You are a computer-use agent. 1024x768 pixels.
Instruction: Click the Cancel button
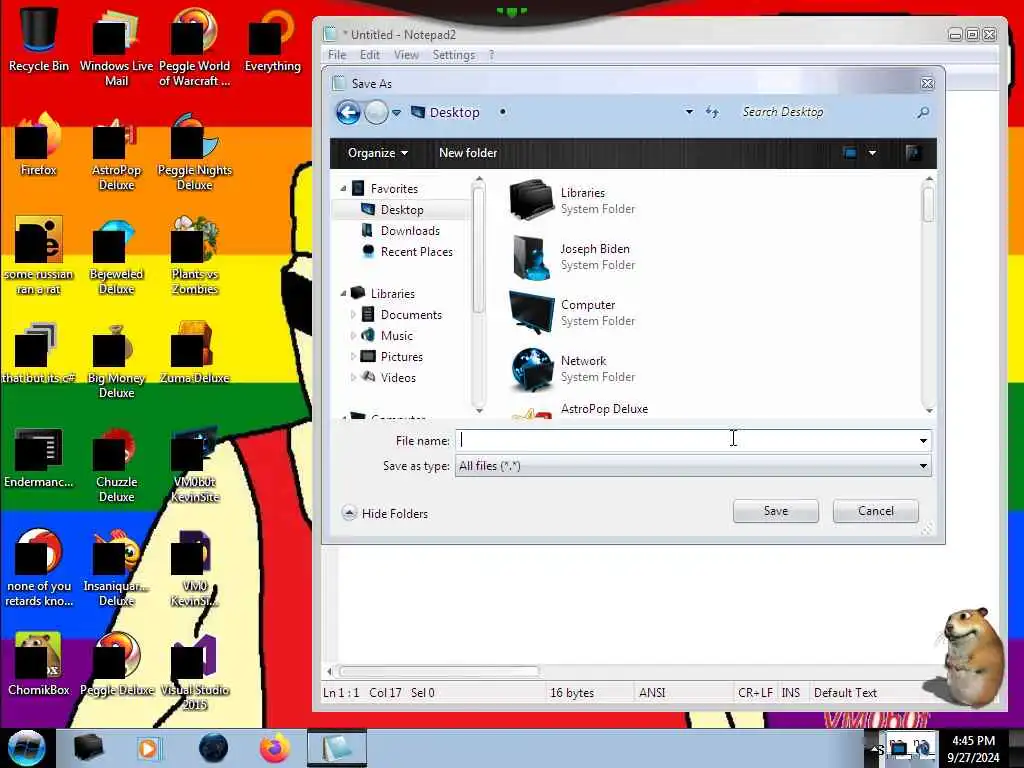pyautogui.click(x=875, y=511)
